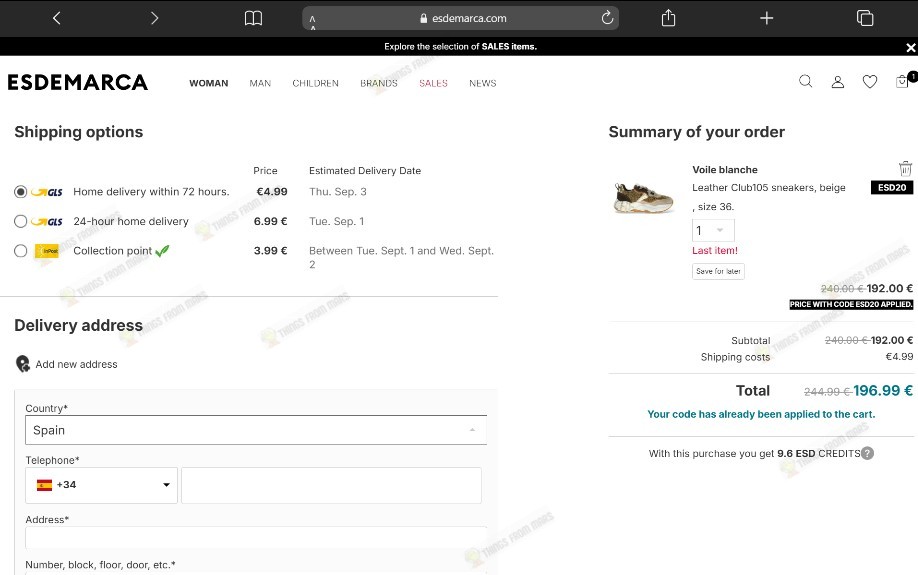The width and height of the screenshot is (918, 575).
Task: Open the user account icon
Action: point(838,82)
